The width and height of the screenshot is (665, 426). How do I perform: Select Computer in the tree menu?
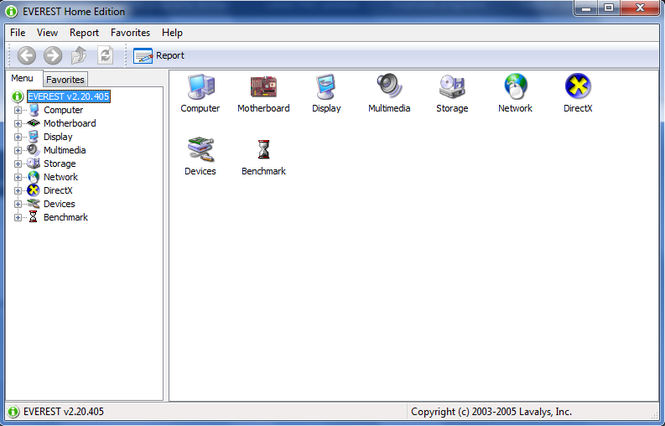[63, 110]
